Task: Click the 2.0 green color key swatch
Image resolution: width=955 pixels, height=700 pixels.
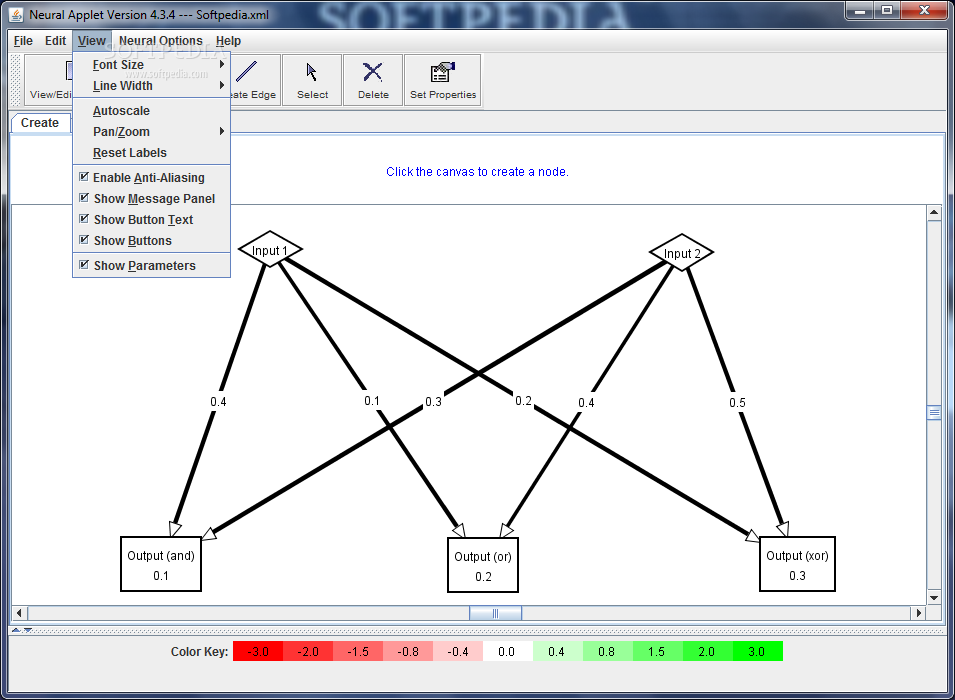Action: pos(708,651)
